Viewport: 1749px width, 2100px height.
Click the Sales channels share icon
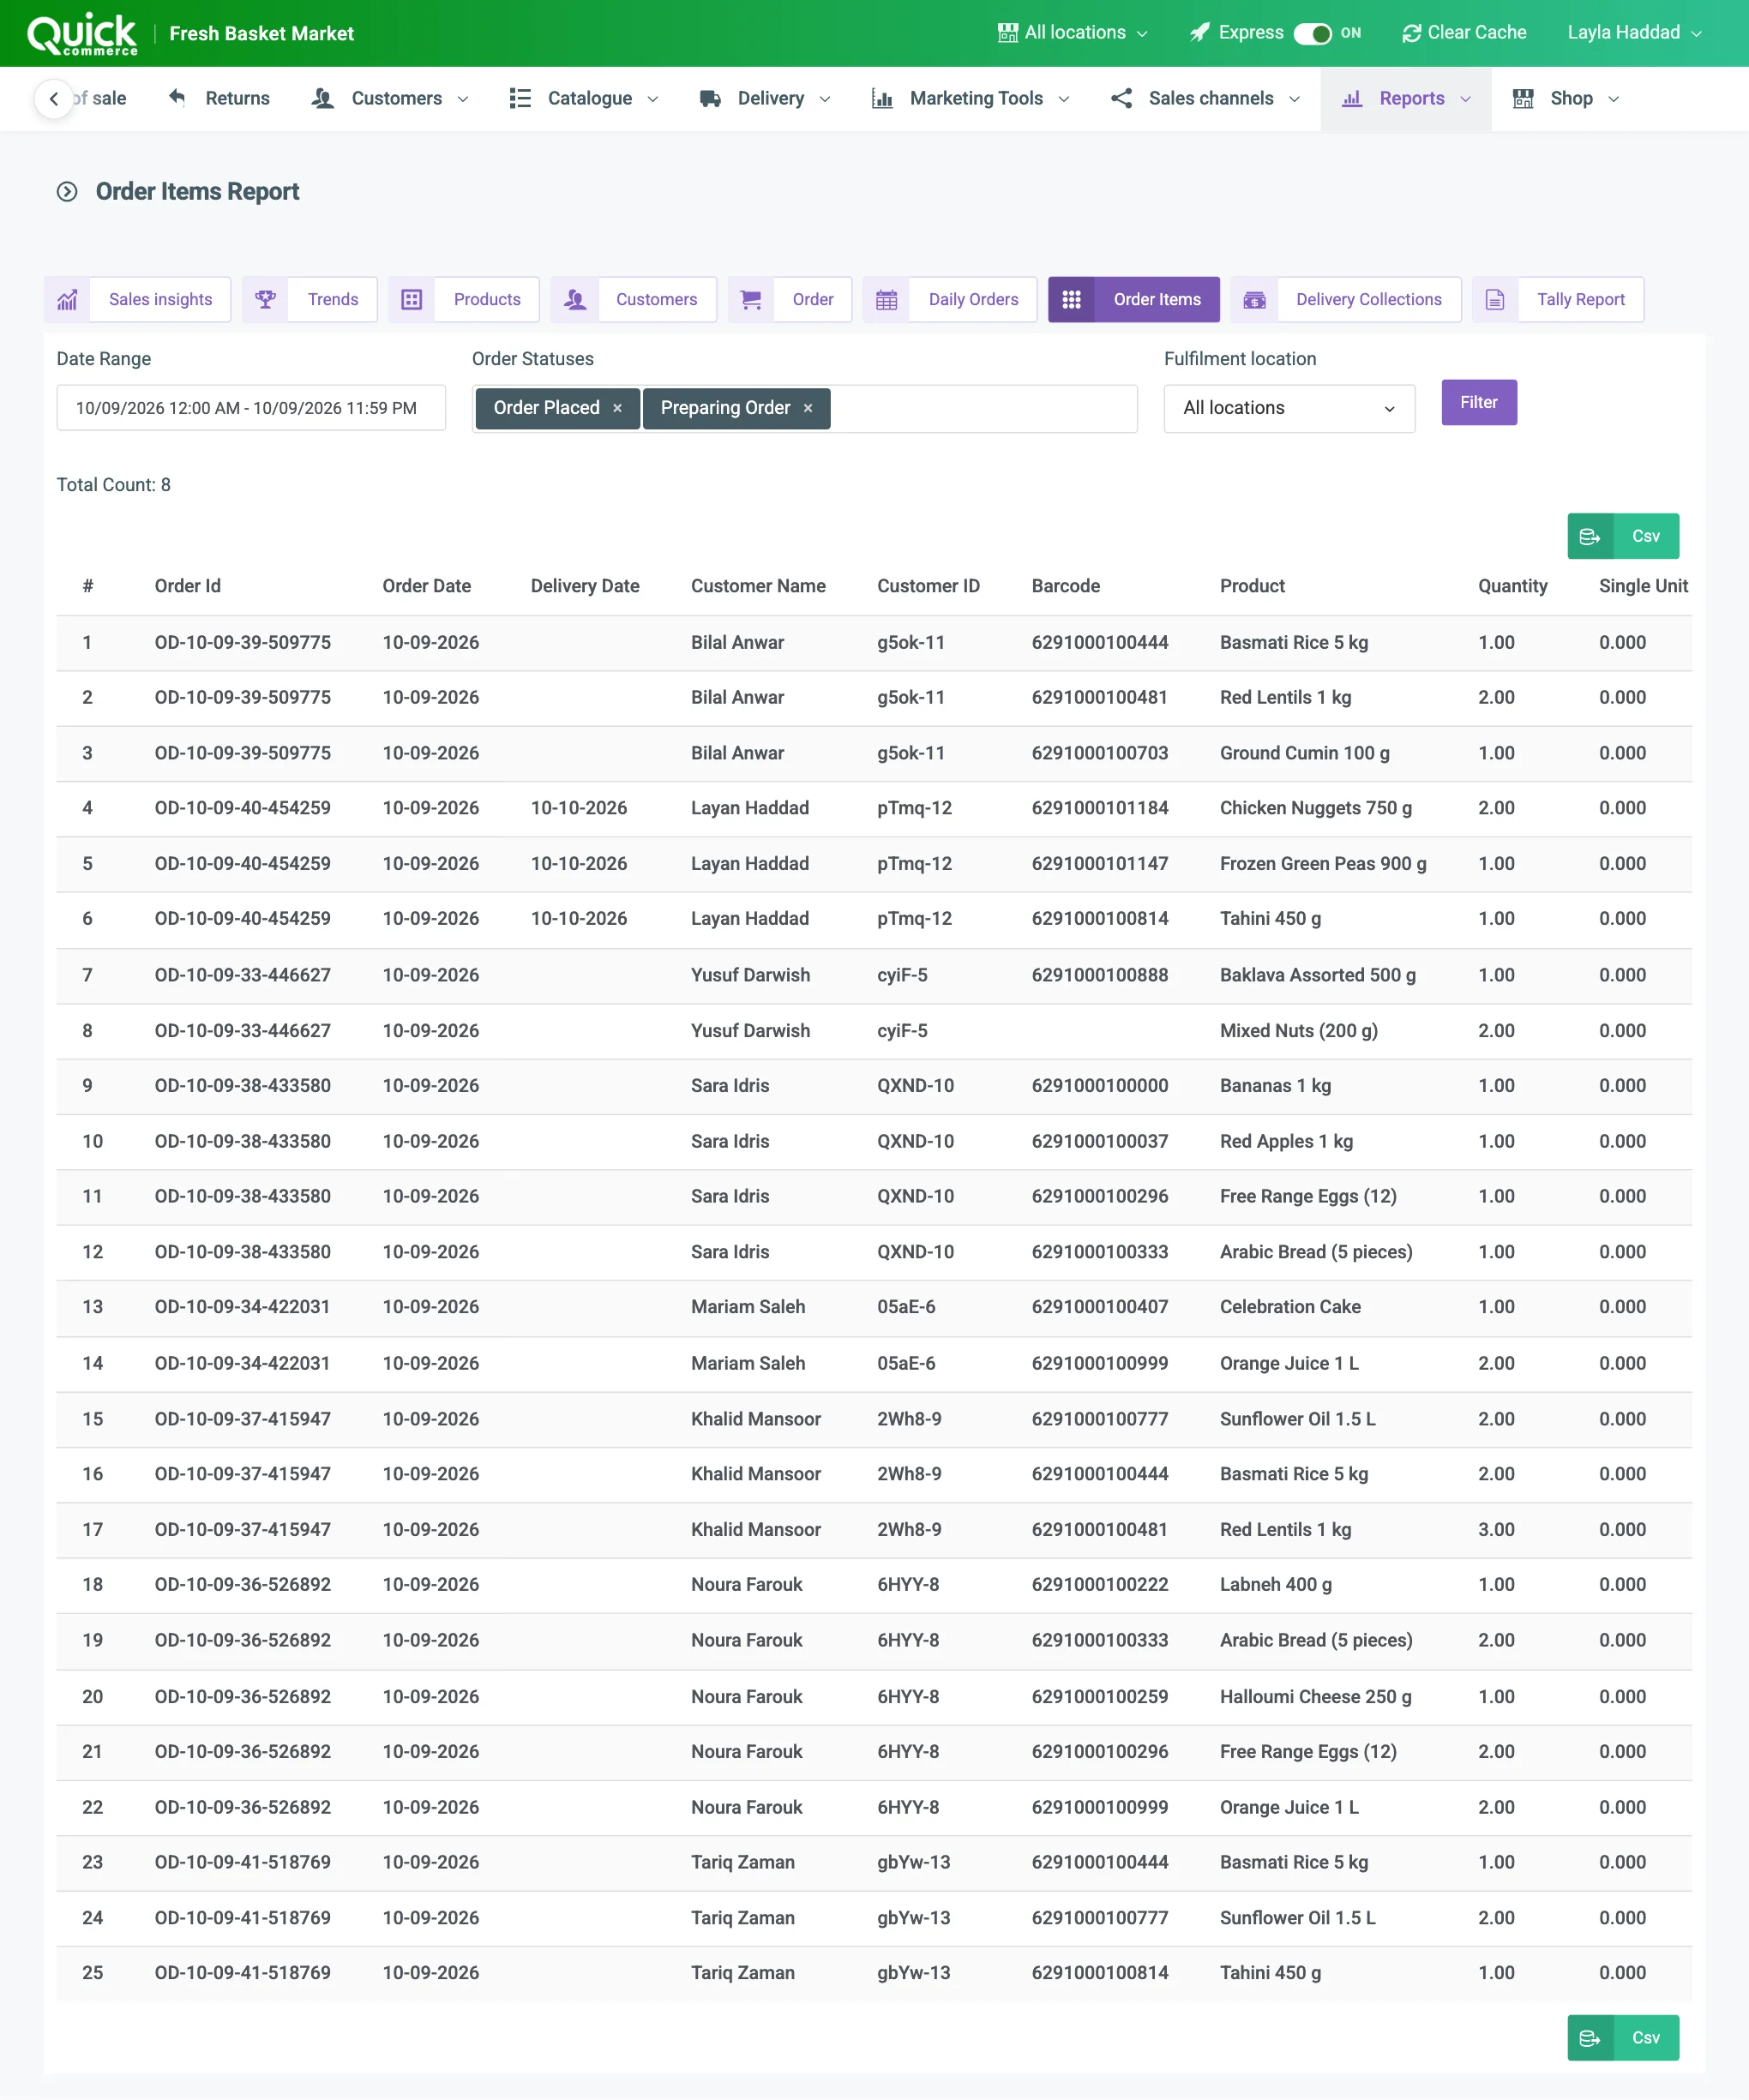[x=1122, y=98]
